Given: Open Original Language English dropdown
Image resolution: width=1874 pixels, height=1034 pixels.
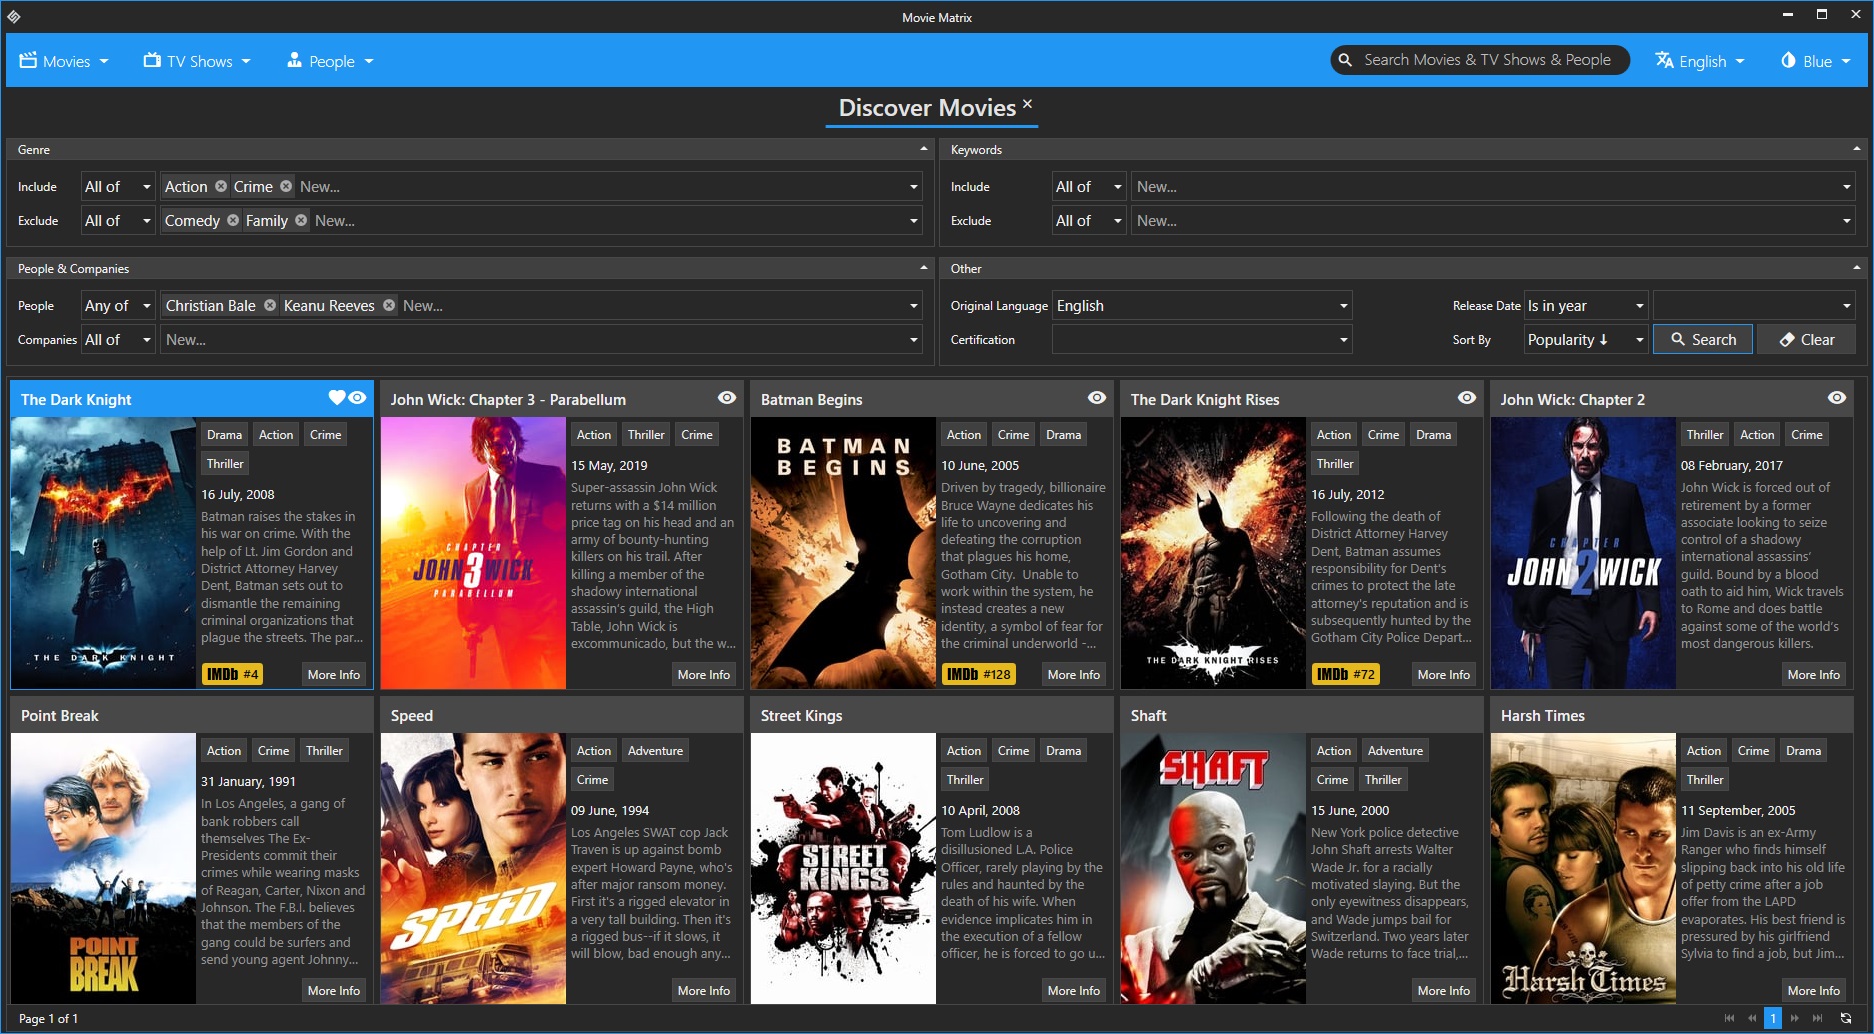Looking at the screenshot, I should (1203, 305).
